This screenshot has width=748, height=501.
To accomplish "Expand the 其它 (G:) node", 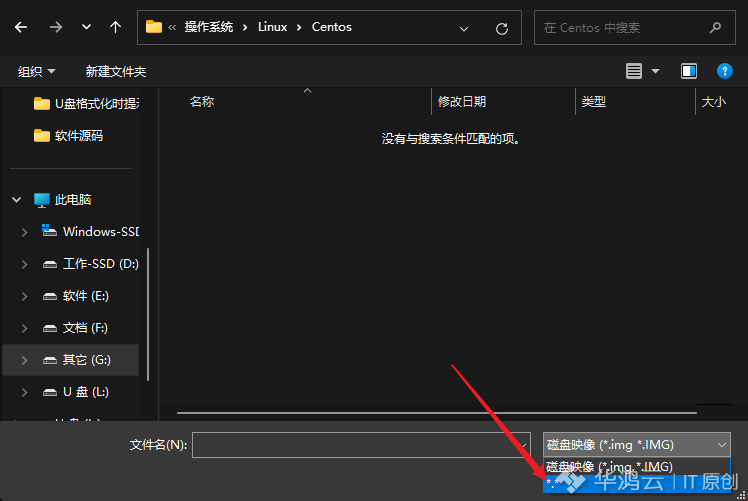I will [24, 360].
